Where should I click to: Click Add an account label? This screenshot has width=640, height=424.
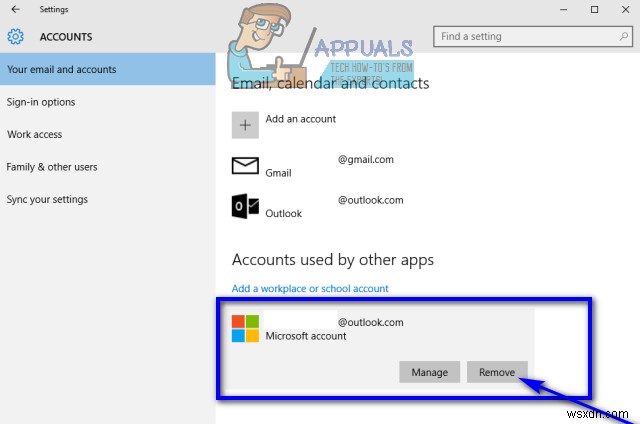pyautogui.click(x=301, y=119)
